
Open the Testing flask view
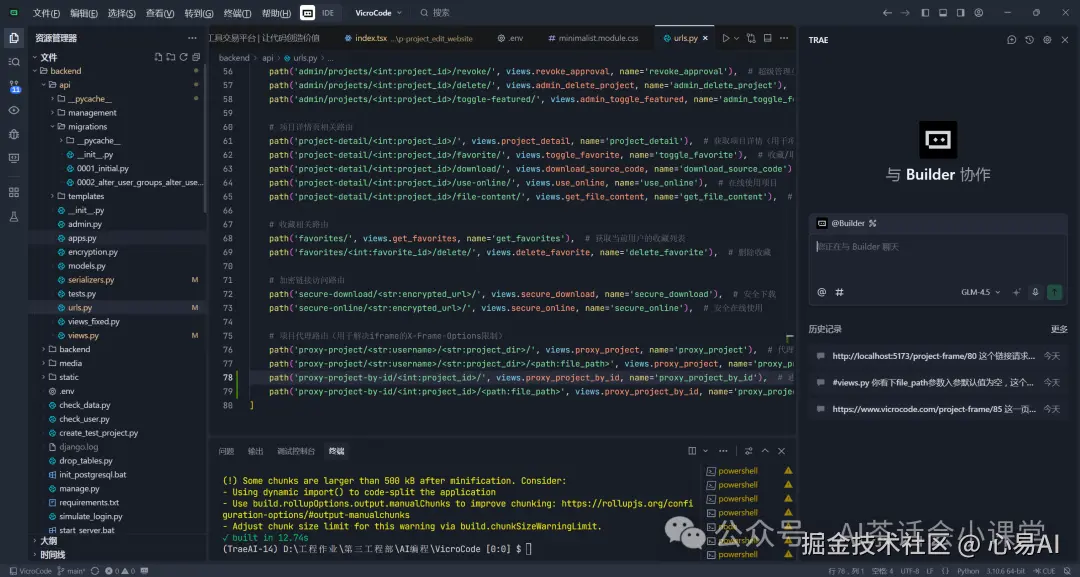[x=14, y=216]
